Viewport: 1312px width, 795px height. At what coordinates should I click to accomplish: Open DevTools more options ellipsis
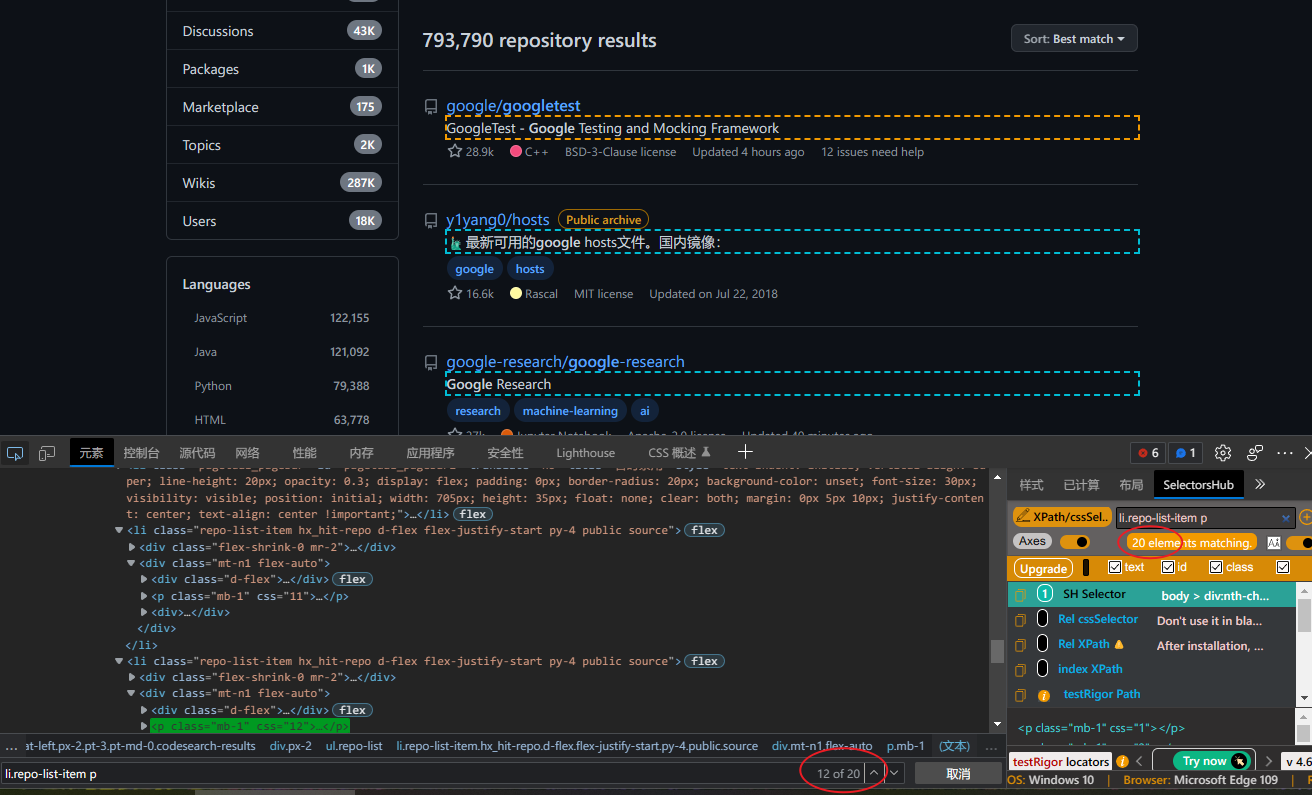point(1285,453)
